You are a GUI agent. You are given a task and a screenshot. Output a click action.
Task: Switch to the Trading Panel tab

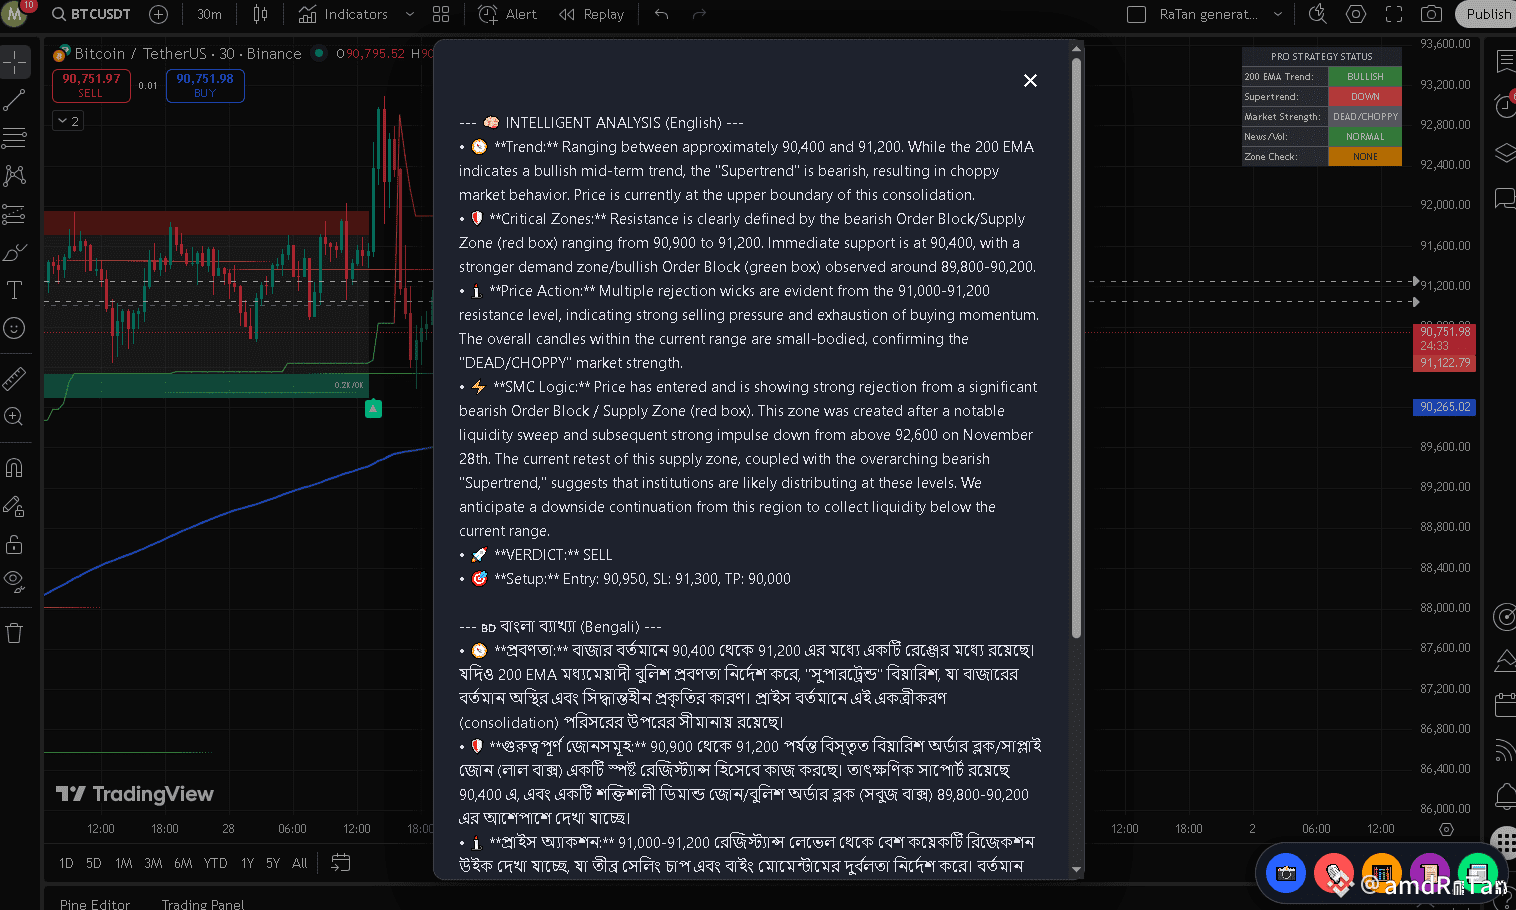pyautogui.click(x=203, y=903)
